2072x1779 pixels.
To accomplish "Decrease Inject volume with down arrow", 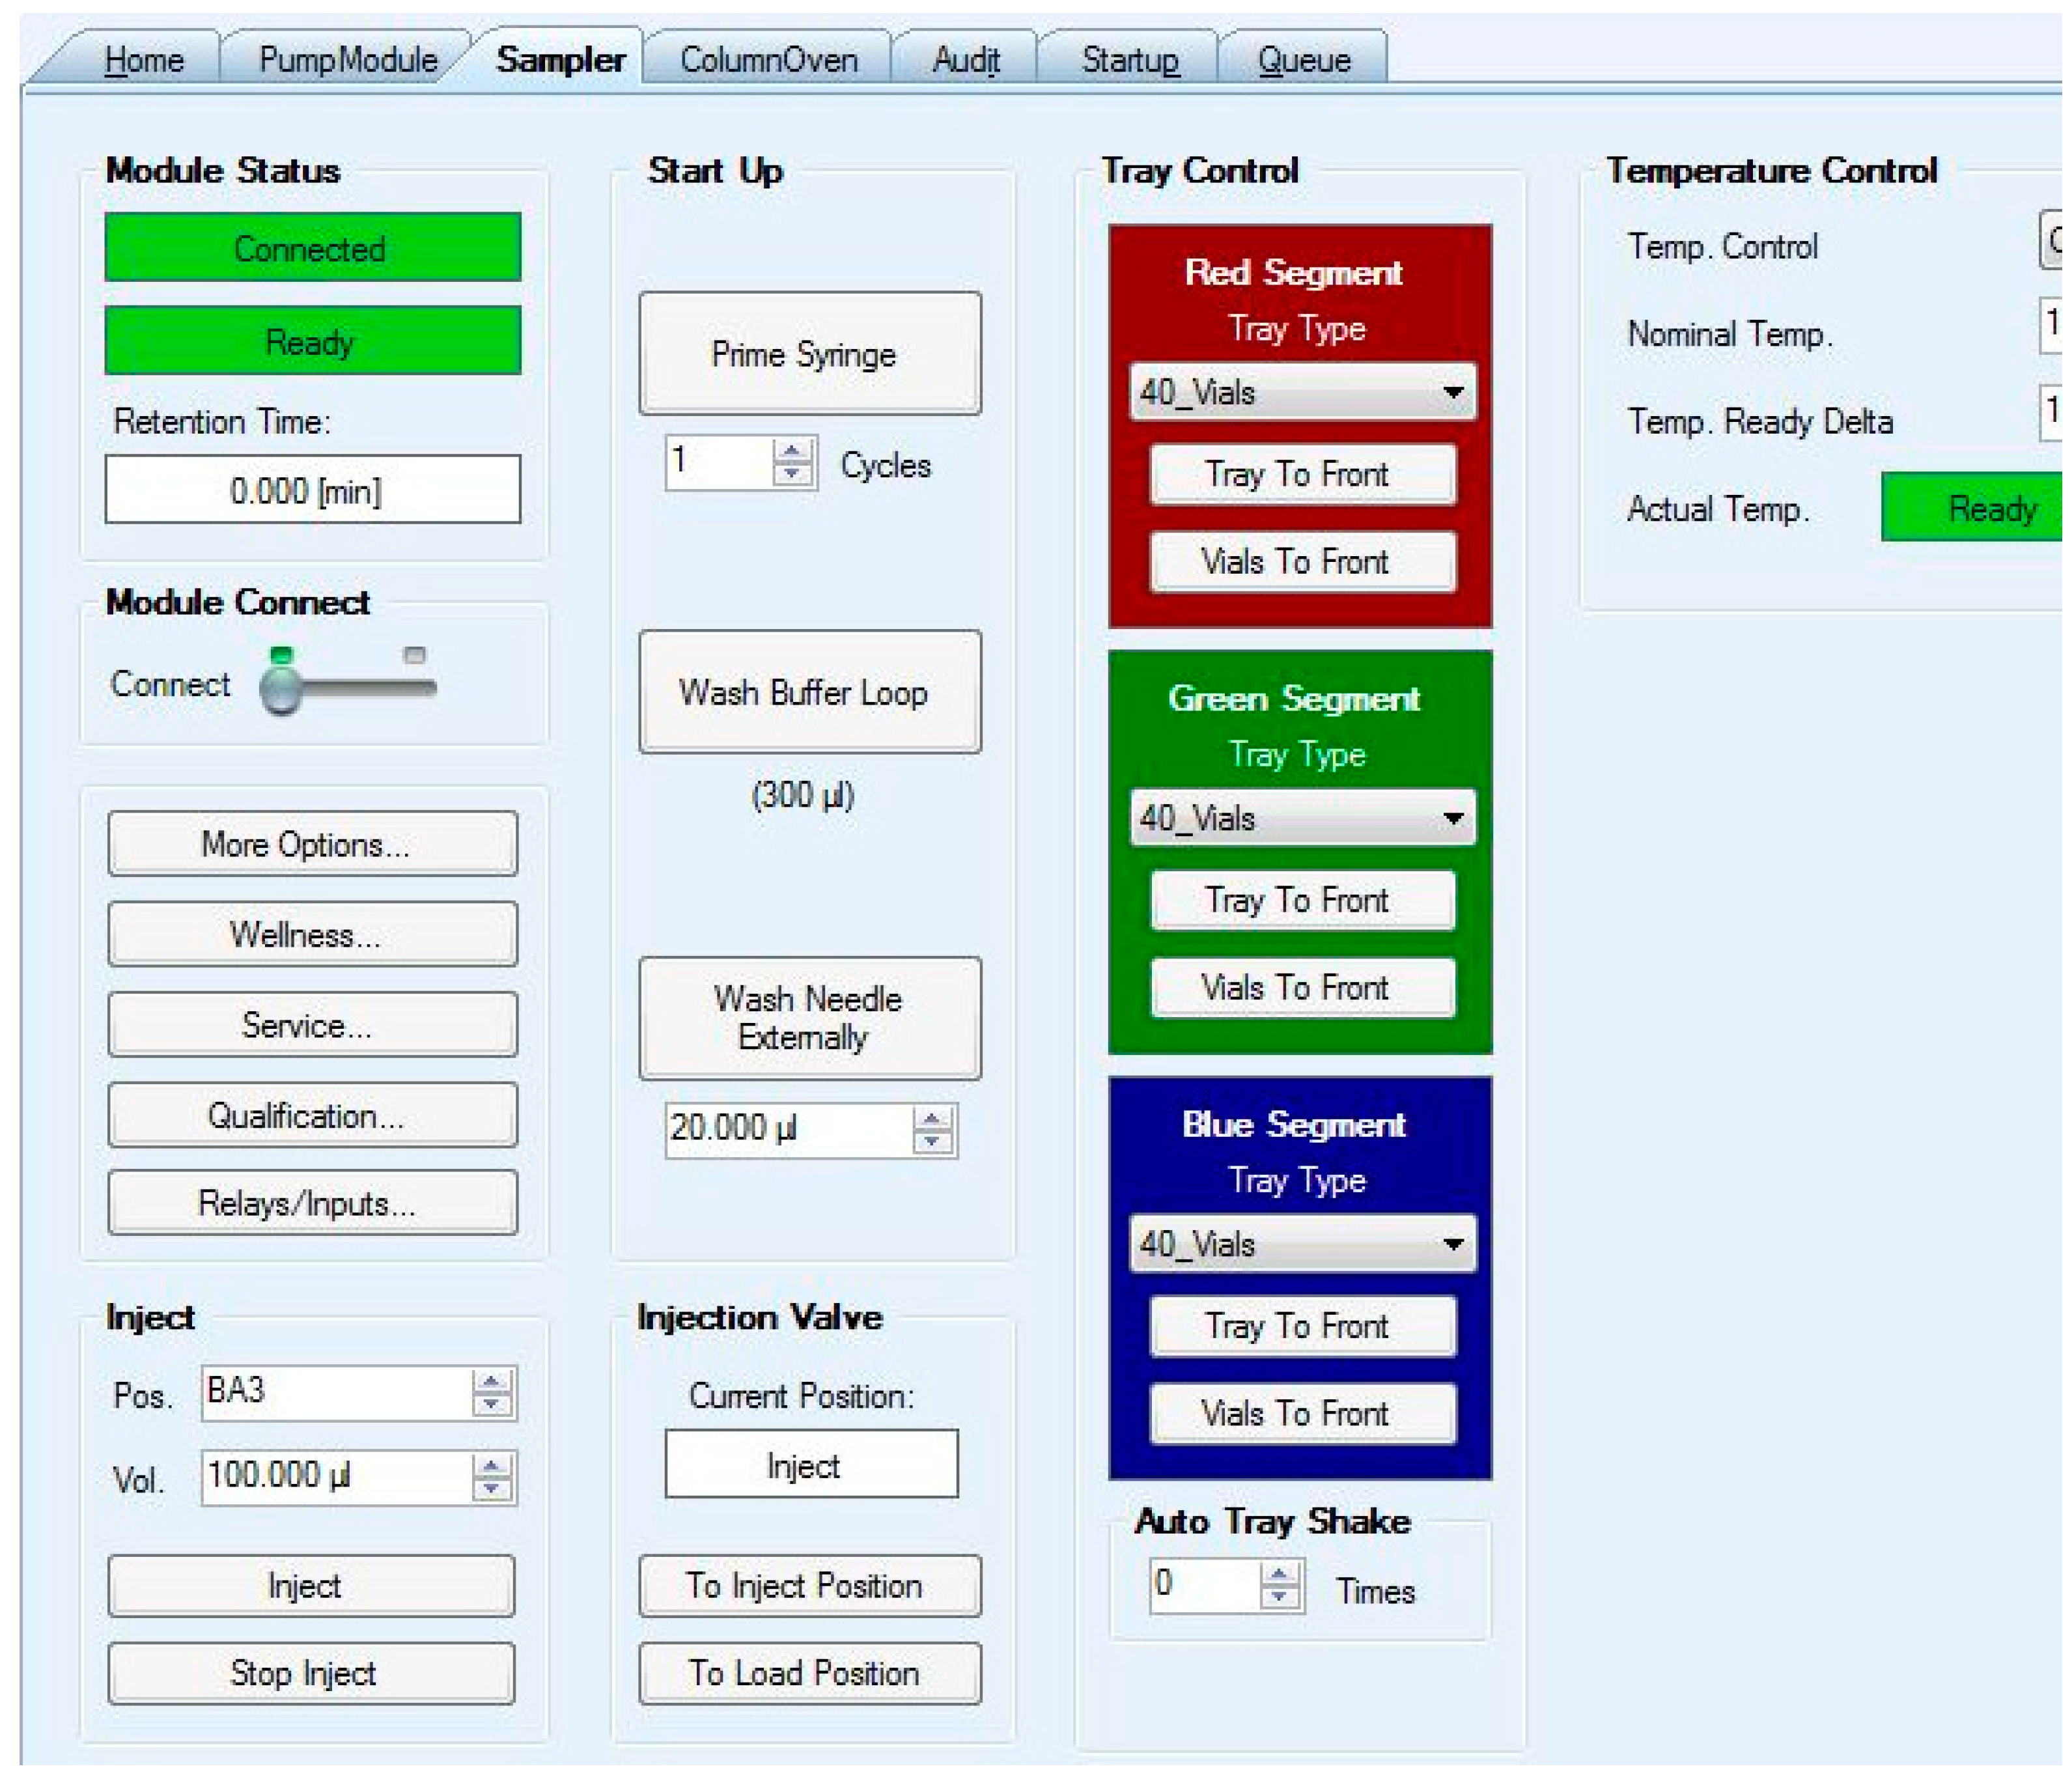I will click(491, 1489).
